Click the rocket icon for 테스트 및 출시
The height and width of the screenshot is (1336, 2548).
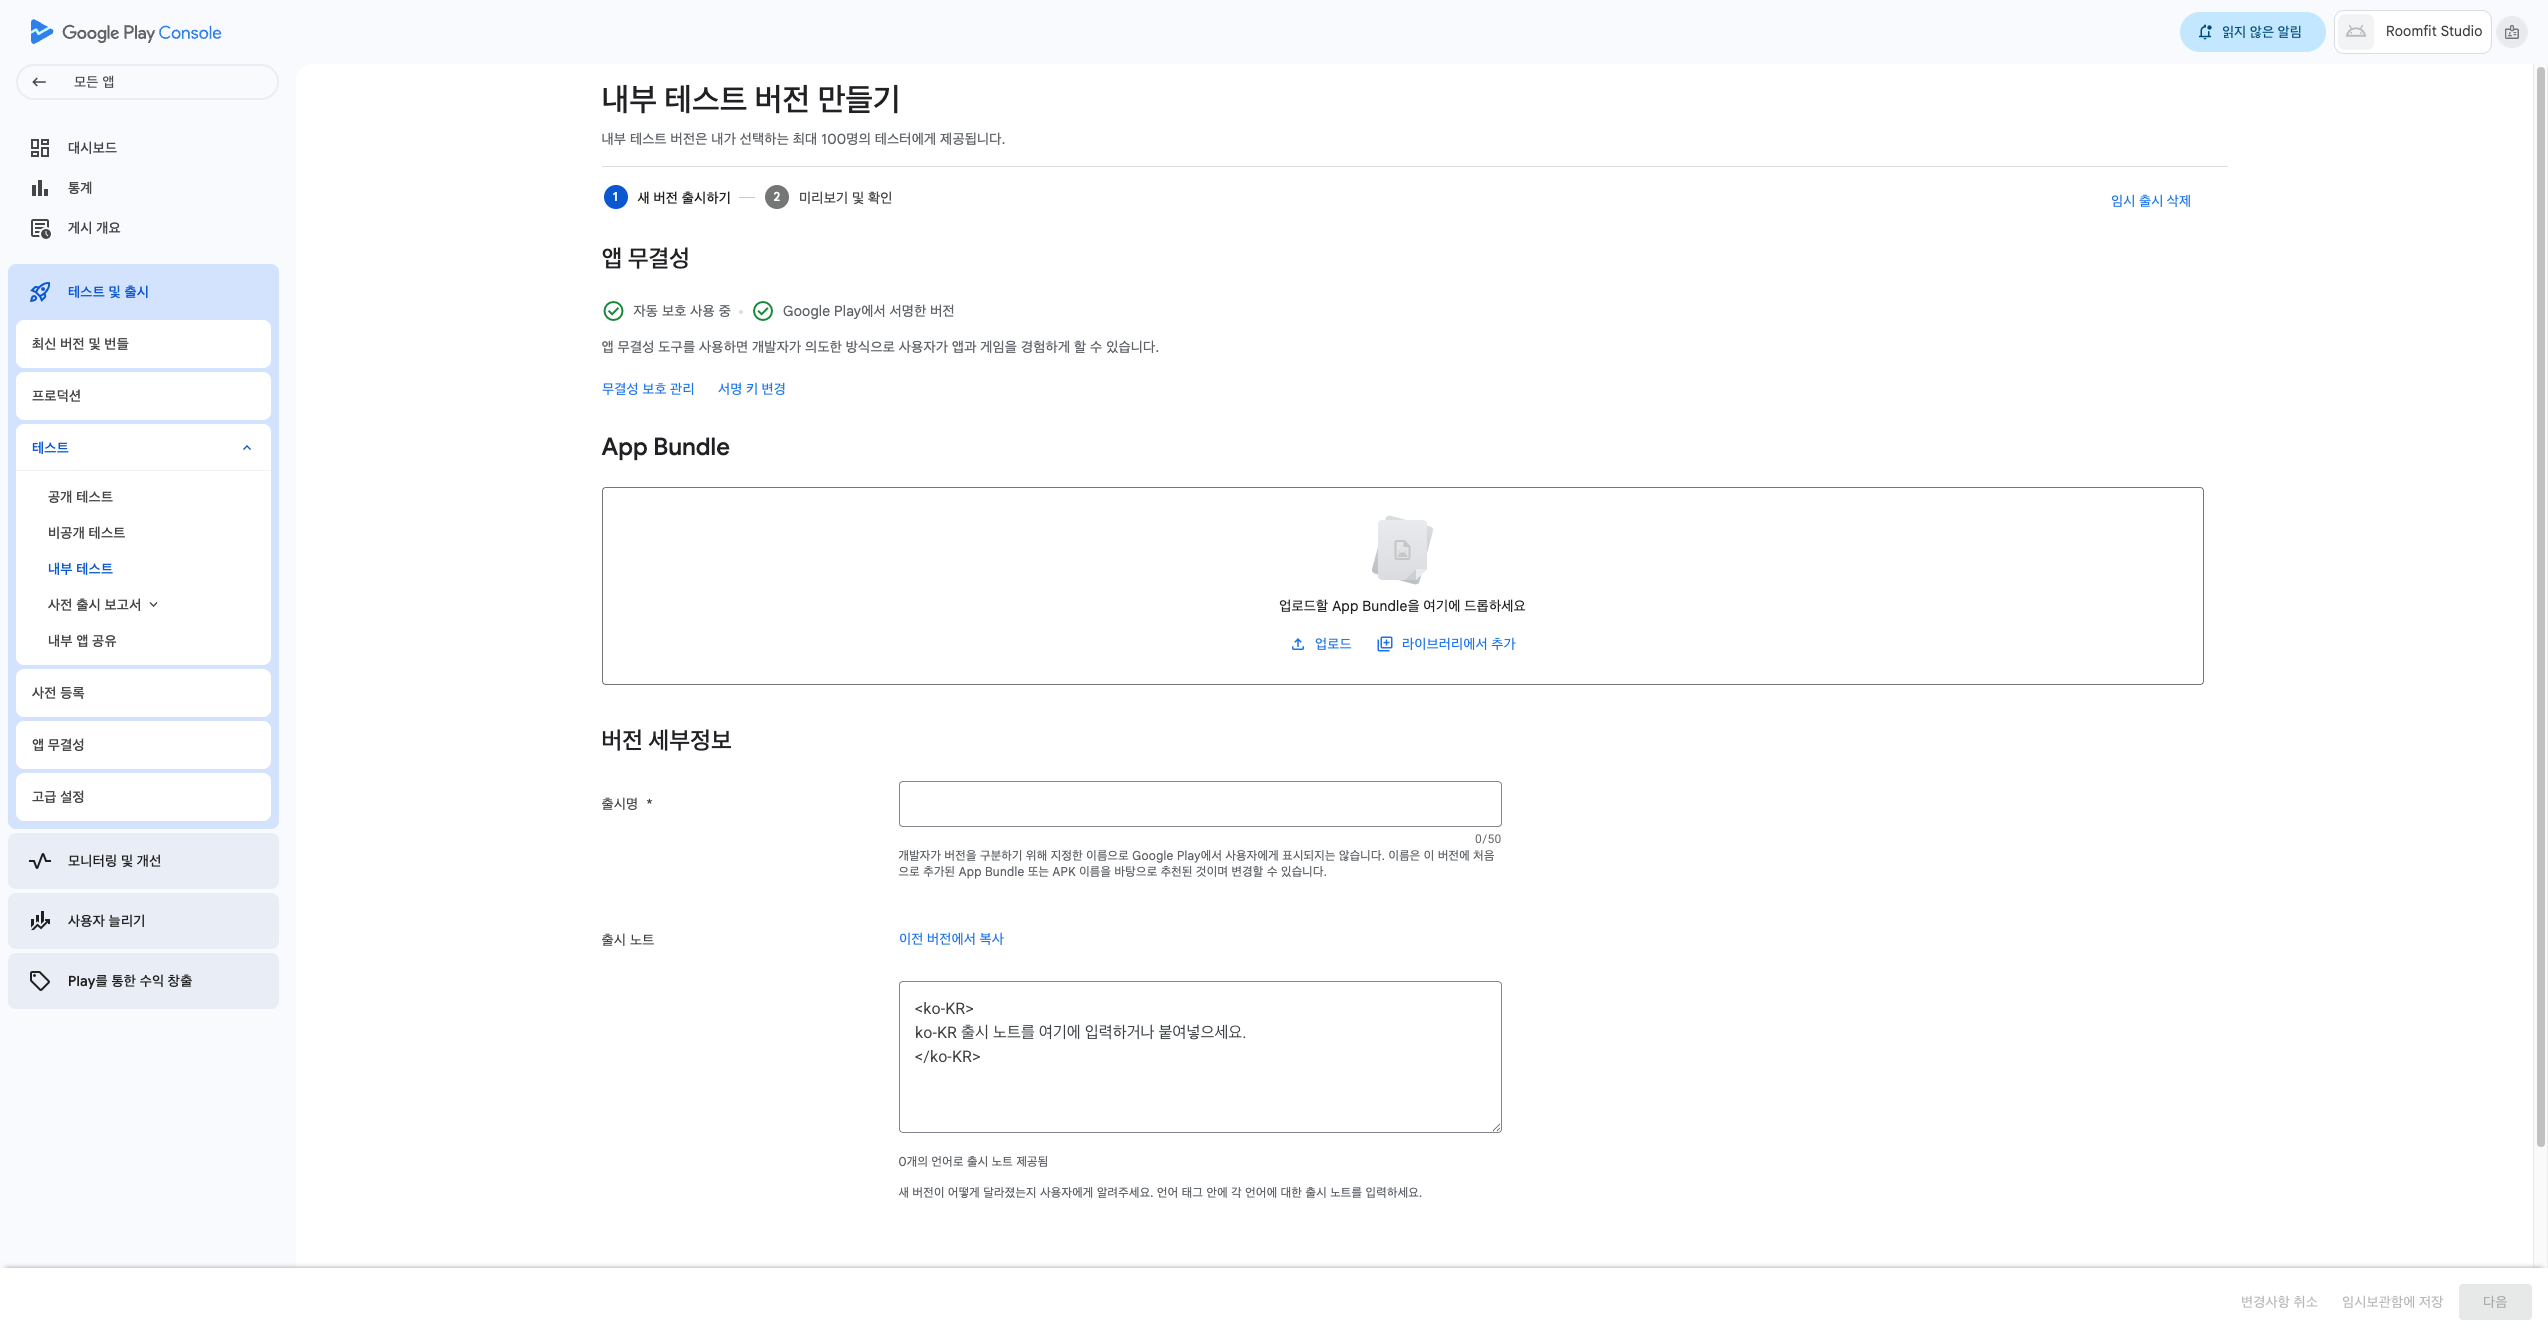[x=40, y=292]
